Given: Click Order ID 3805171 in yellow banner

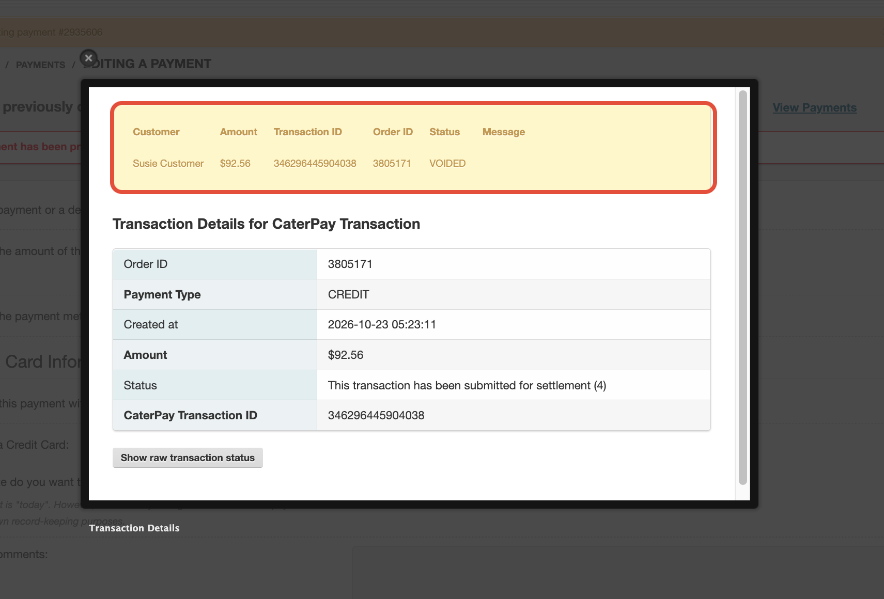Looking at the screenshot, I should 392,163.
